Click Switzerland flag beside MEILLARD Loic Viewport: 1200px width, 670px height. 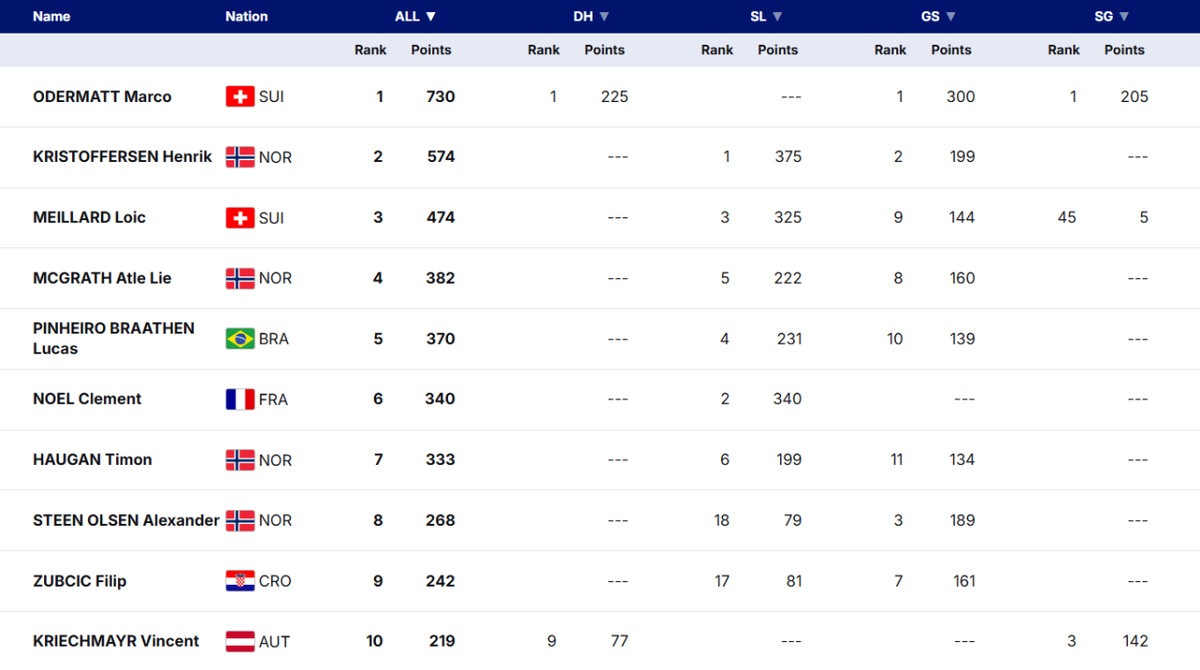240,218
